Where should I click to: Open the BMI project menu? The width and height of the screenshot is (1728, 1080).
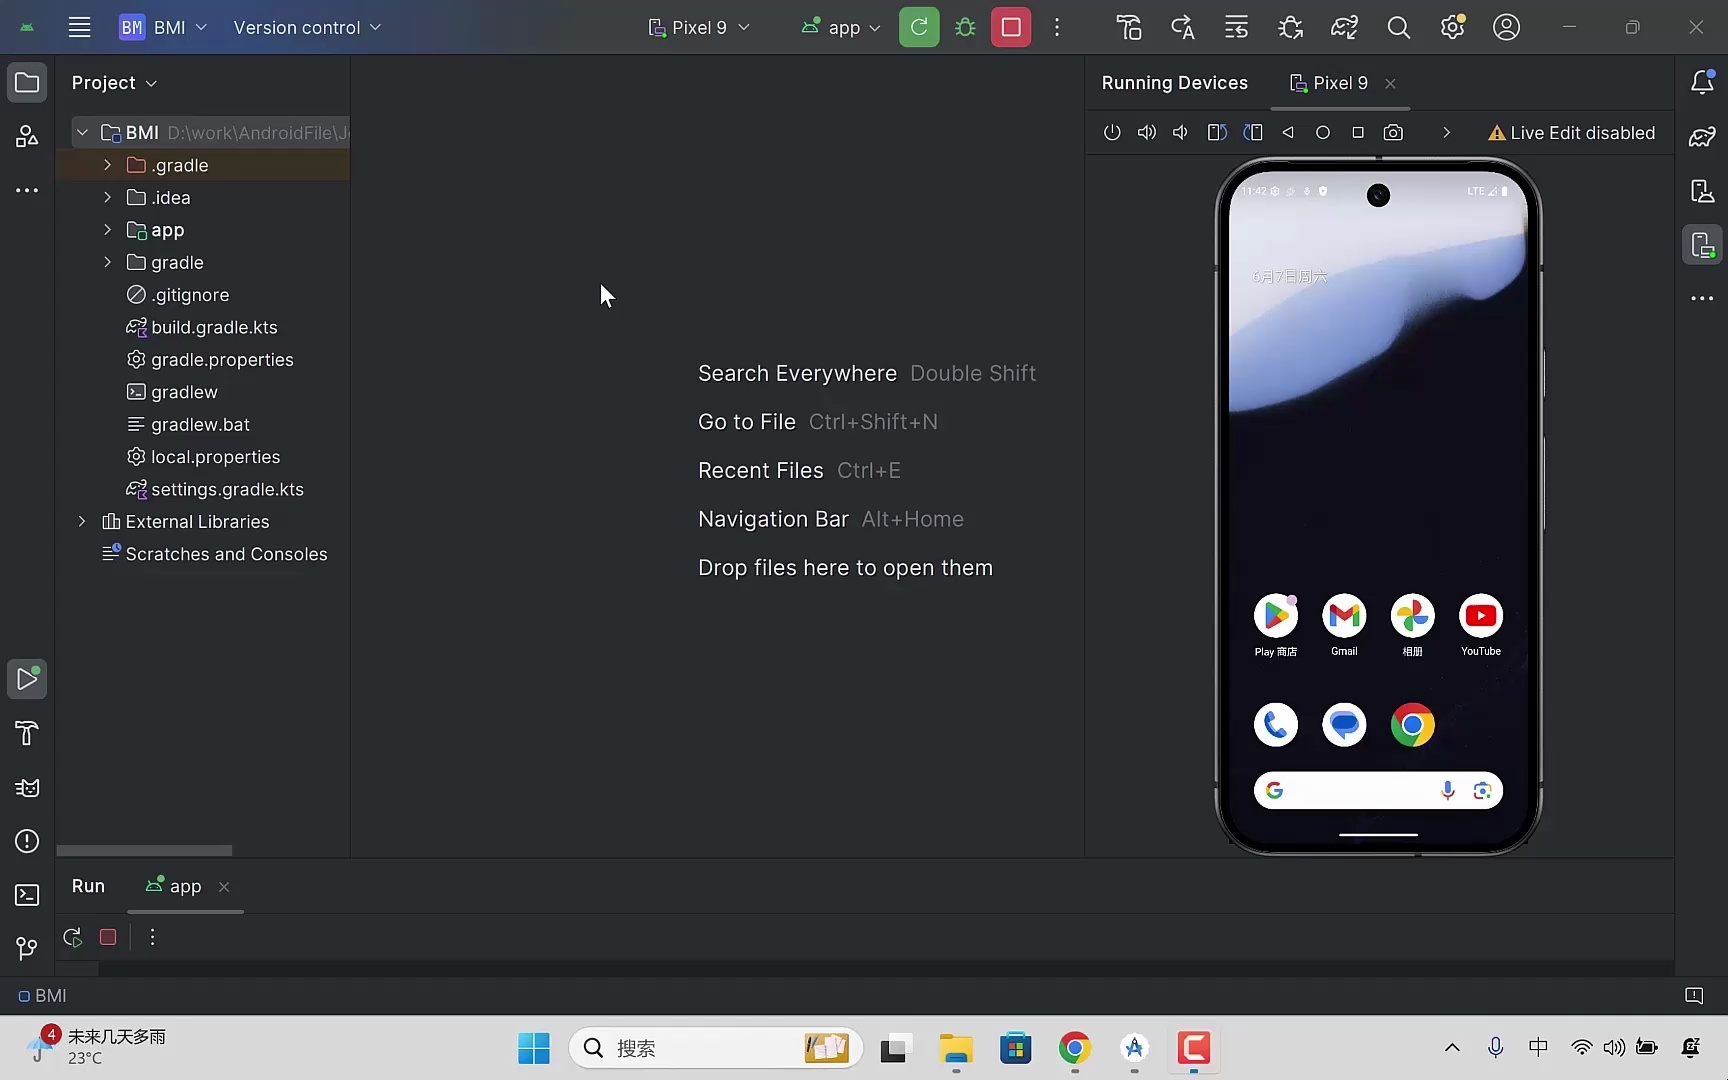(x=163, y=27)
